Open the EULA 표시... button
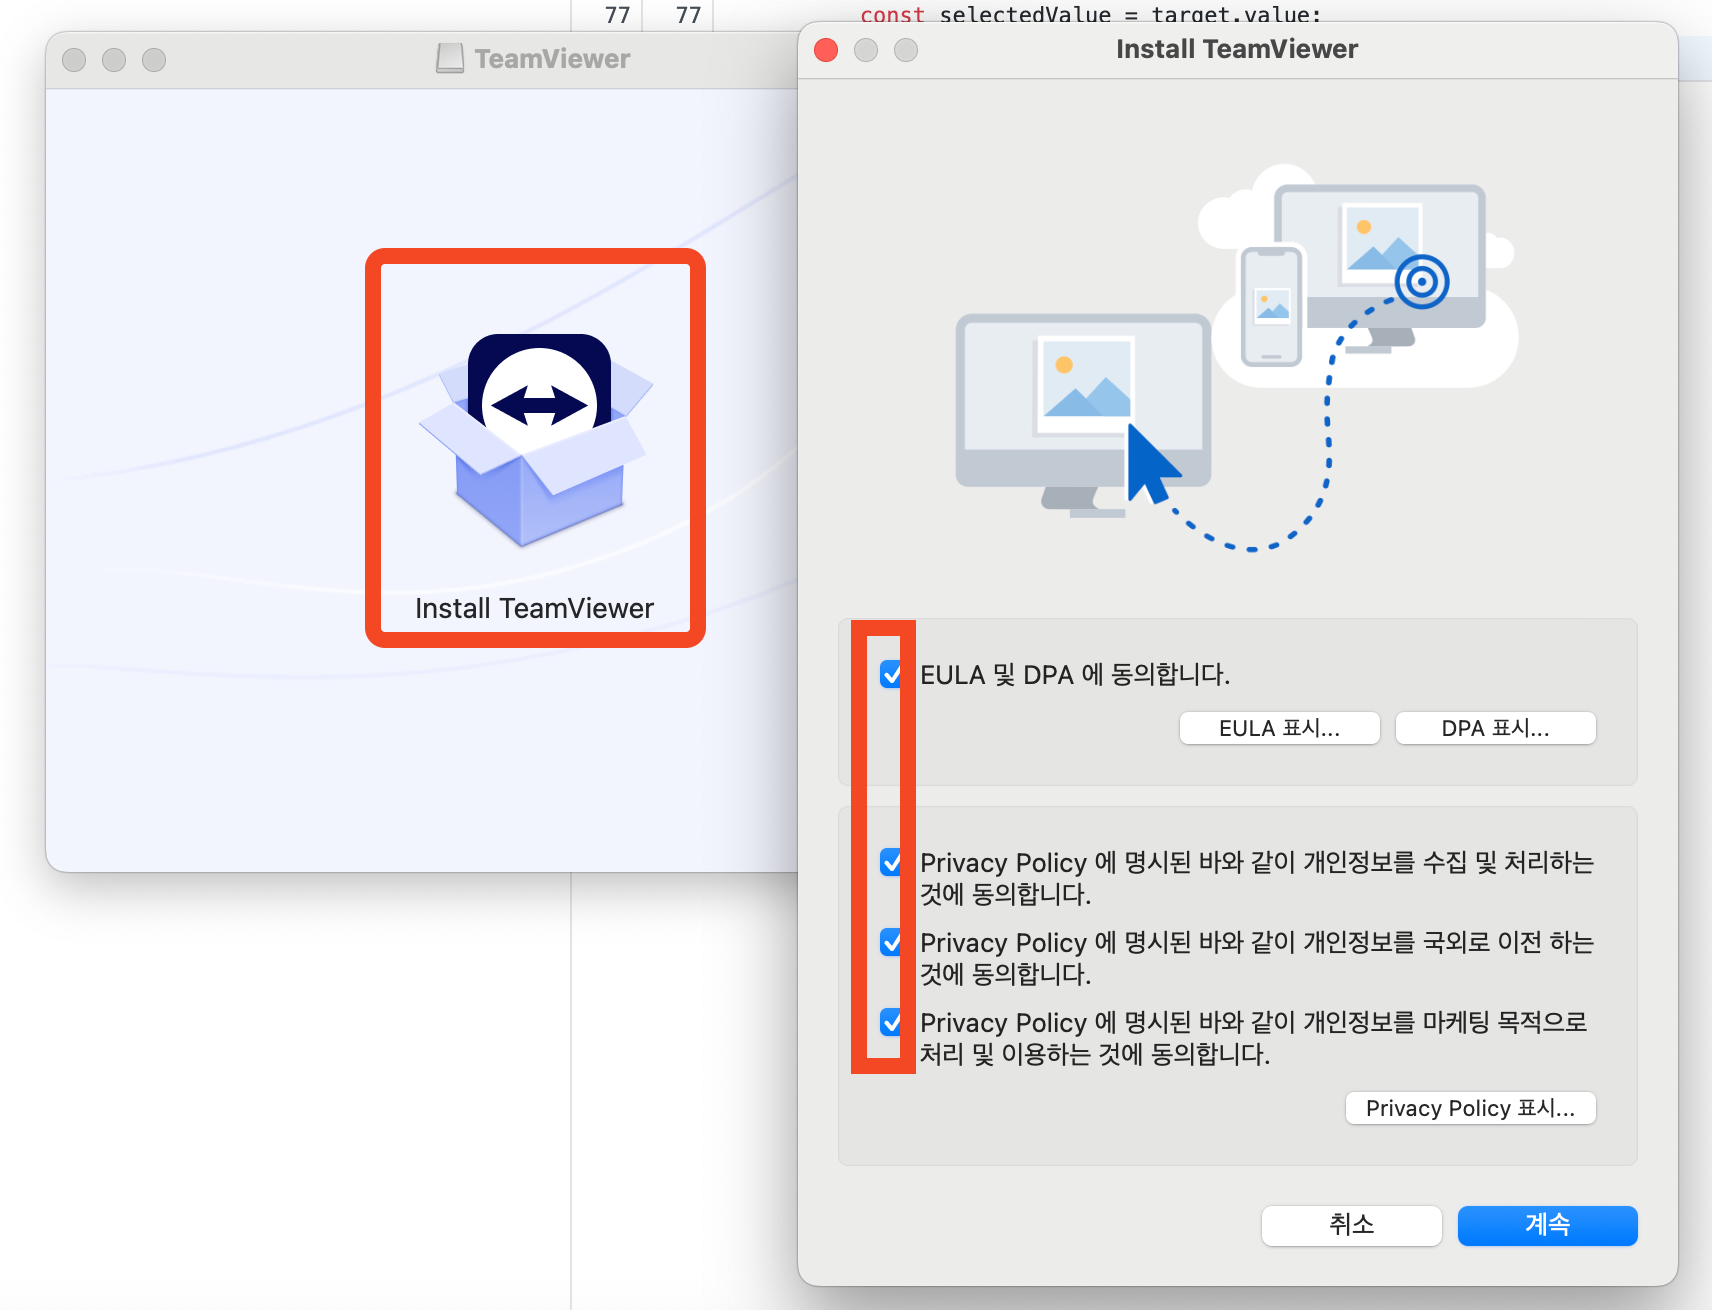This screenshot has width=1712, height=1310. 1280,728
